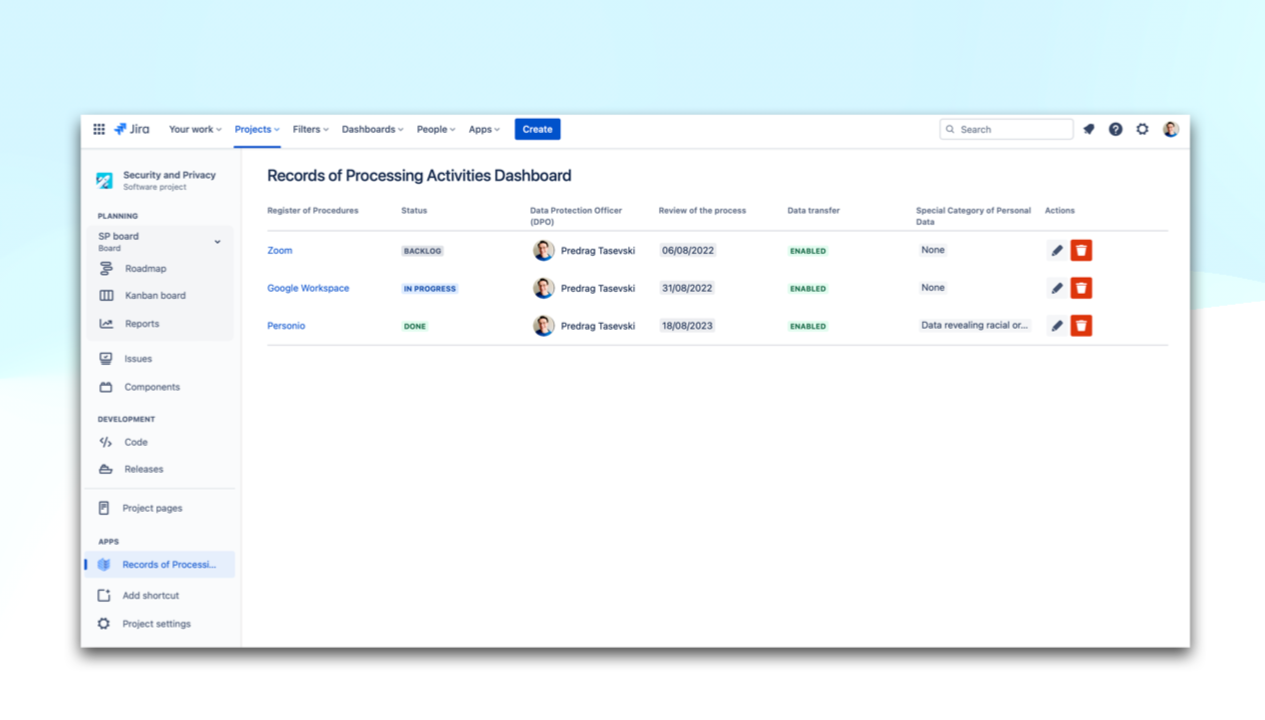Open the People dropdown menu
The image size is (1265, 720).
436,129
